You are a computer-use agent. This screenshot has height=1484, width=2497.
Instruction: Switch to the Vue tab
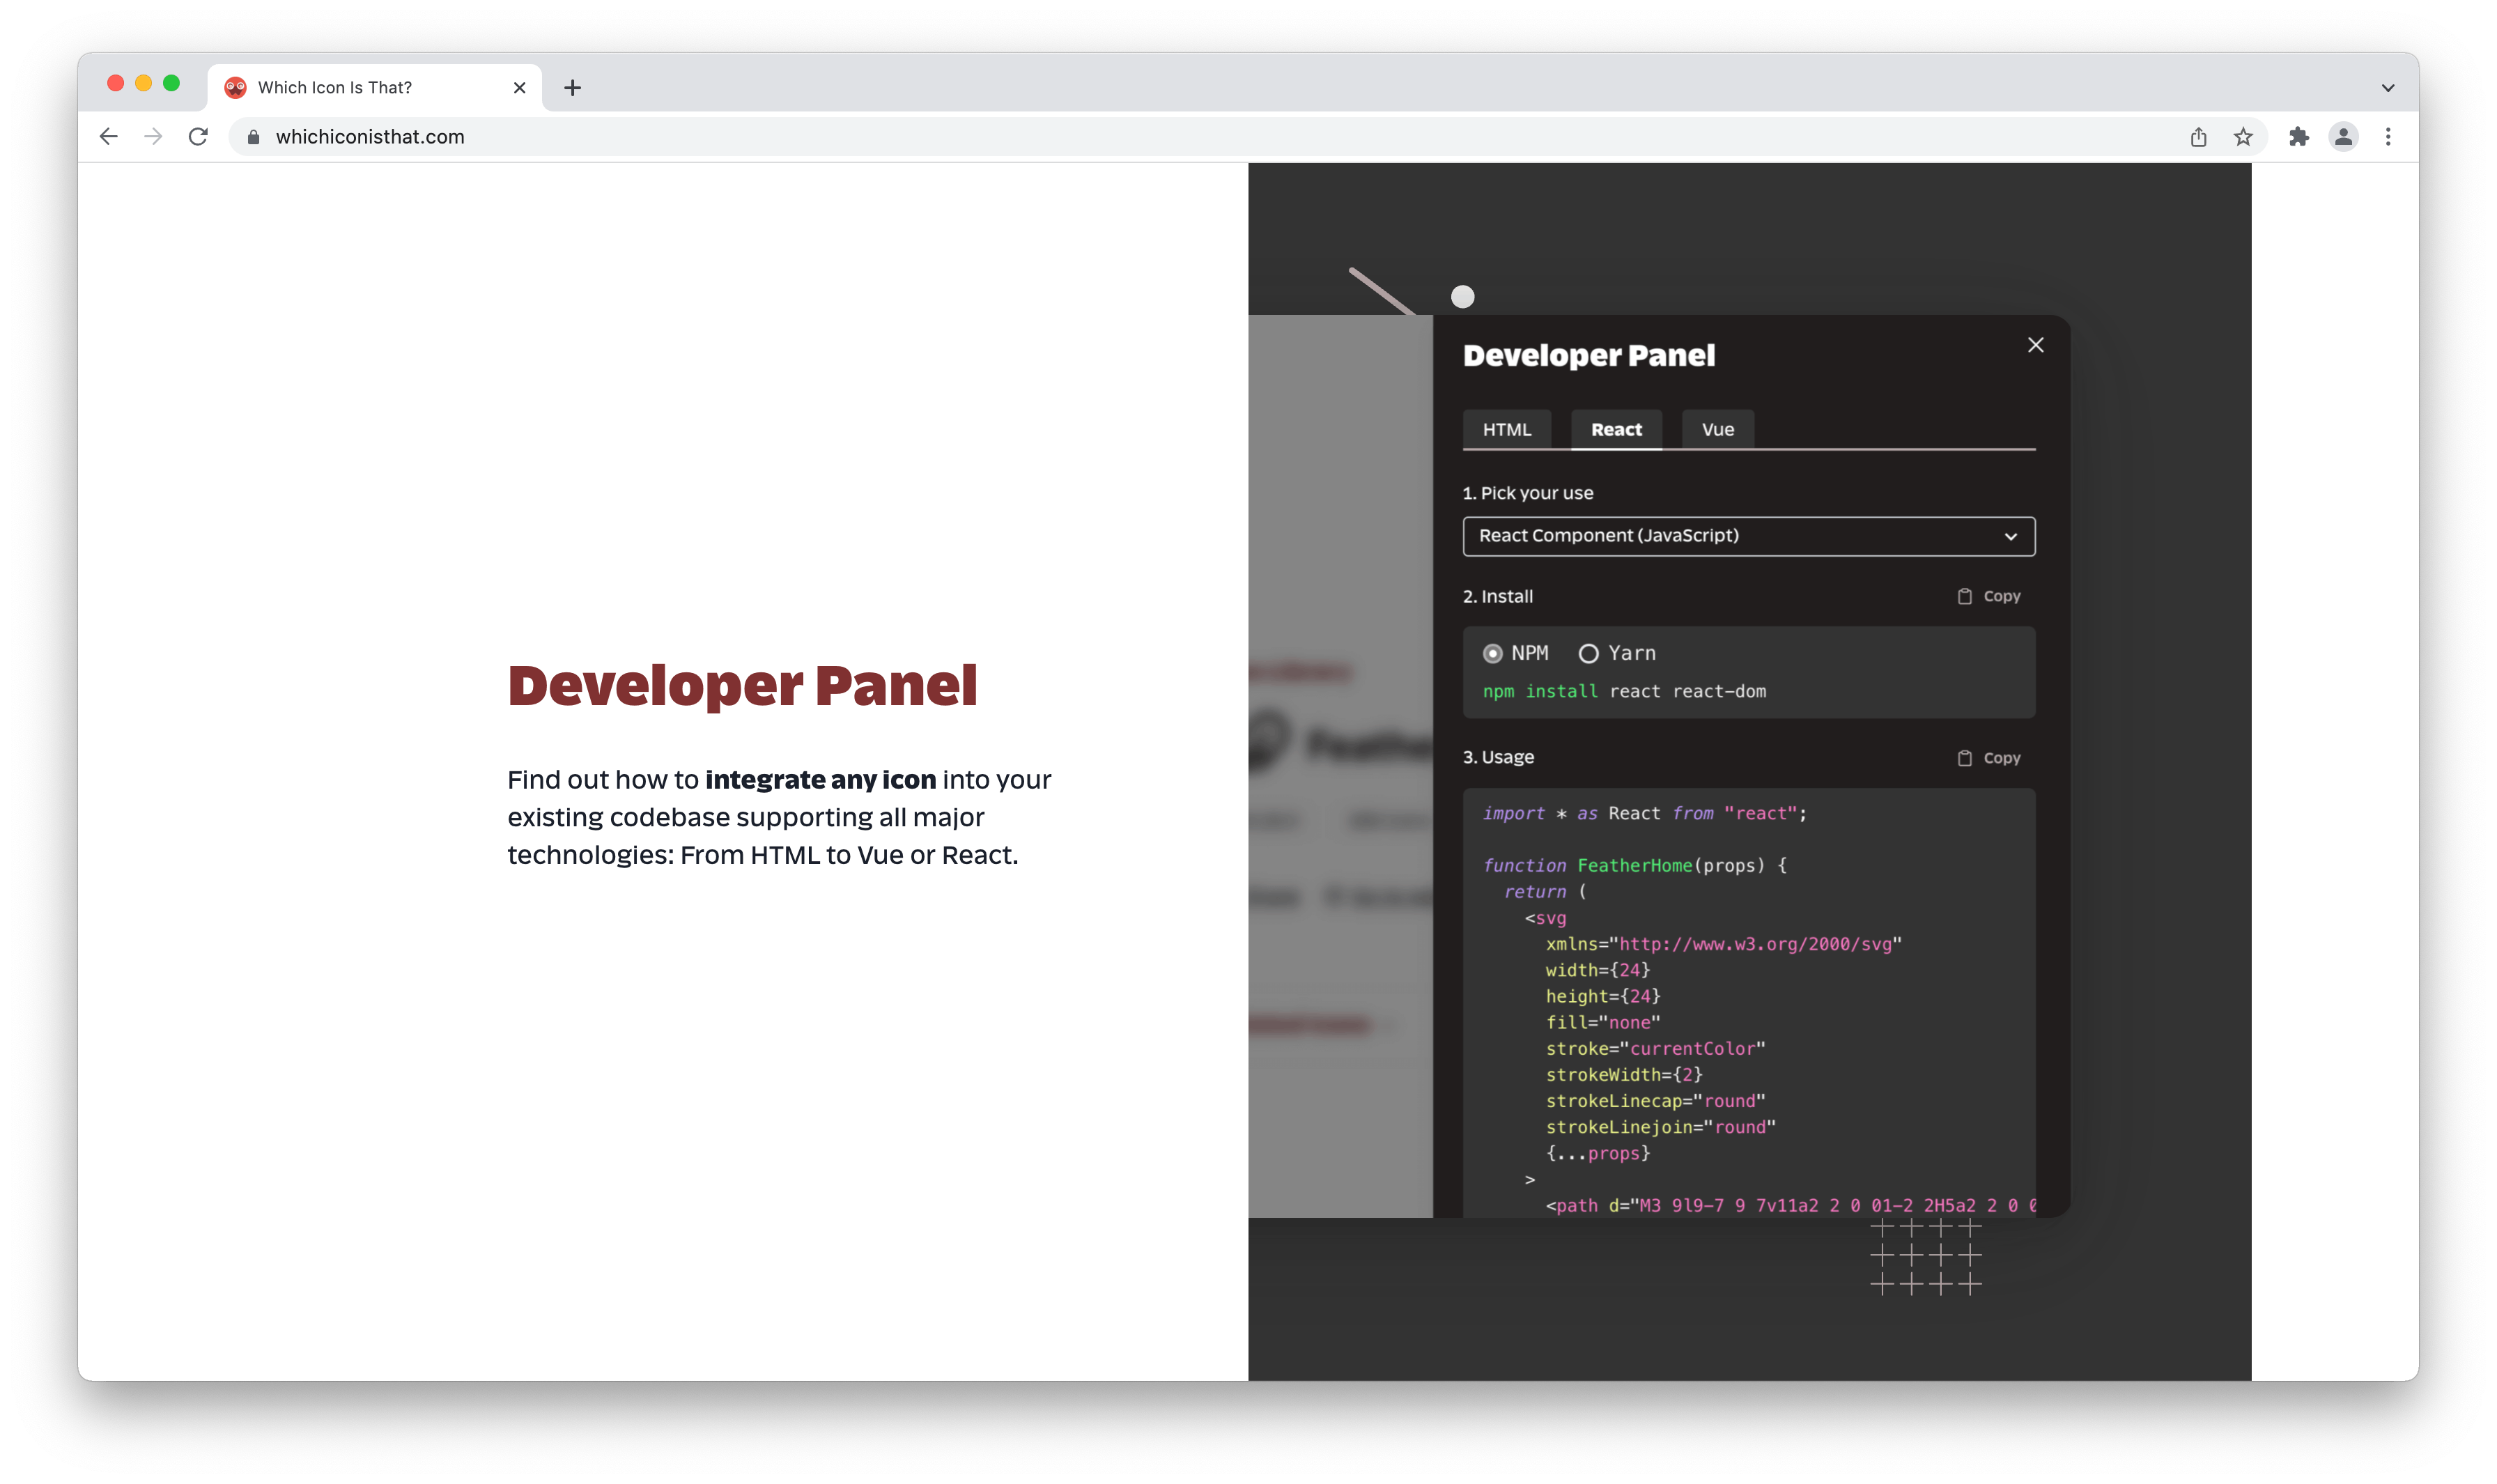pos(1717,429)
